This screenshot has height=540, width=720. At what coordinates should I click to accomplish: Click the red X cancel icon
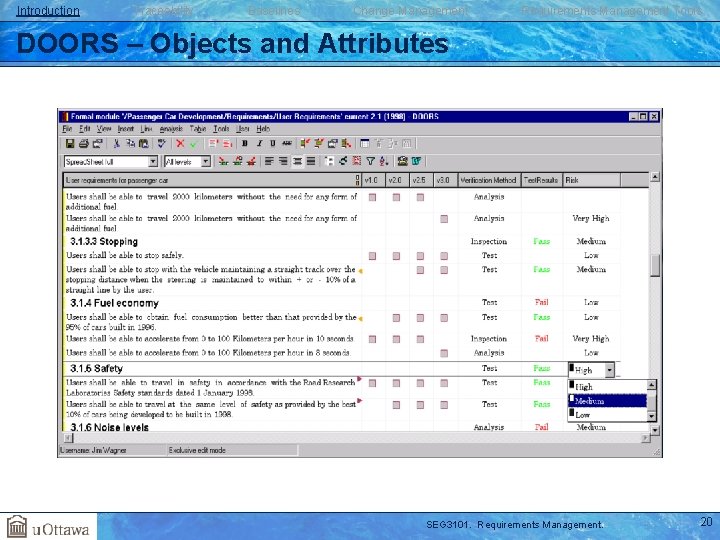click(x=180, y=144)
